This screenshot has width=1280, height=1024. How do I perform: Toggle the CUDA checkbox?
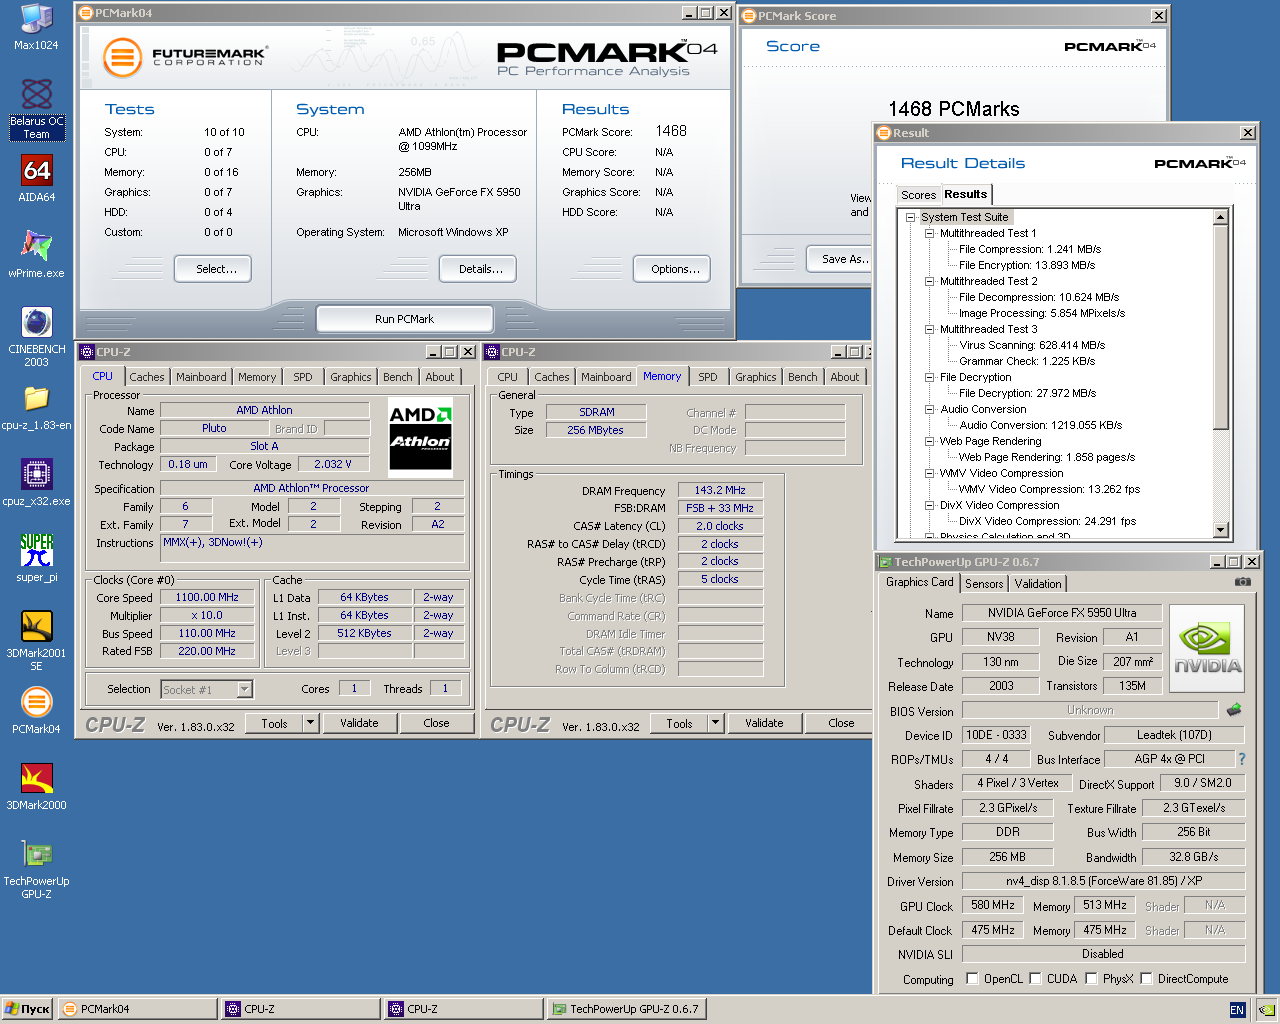tap(1035, 979)
